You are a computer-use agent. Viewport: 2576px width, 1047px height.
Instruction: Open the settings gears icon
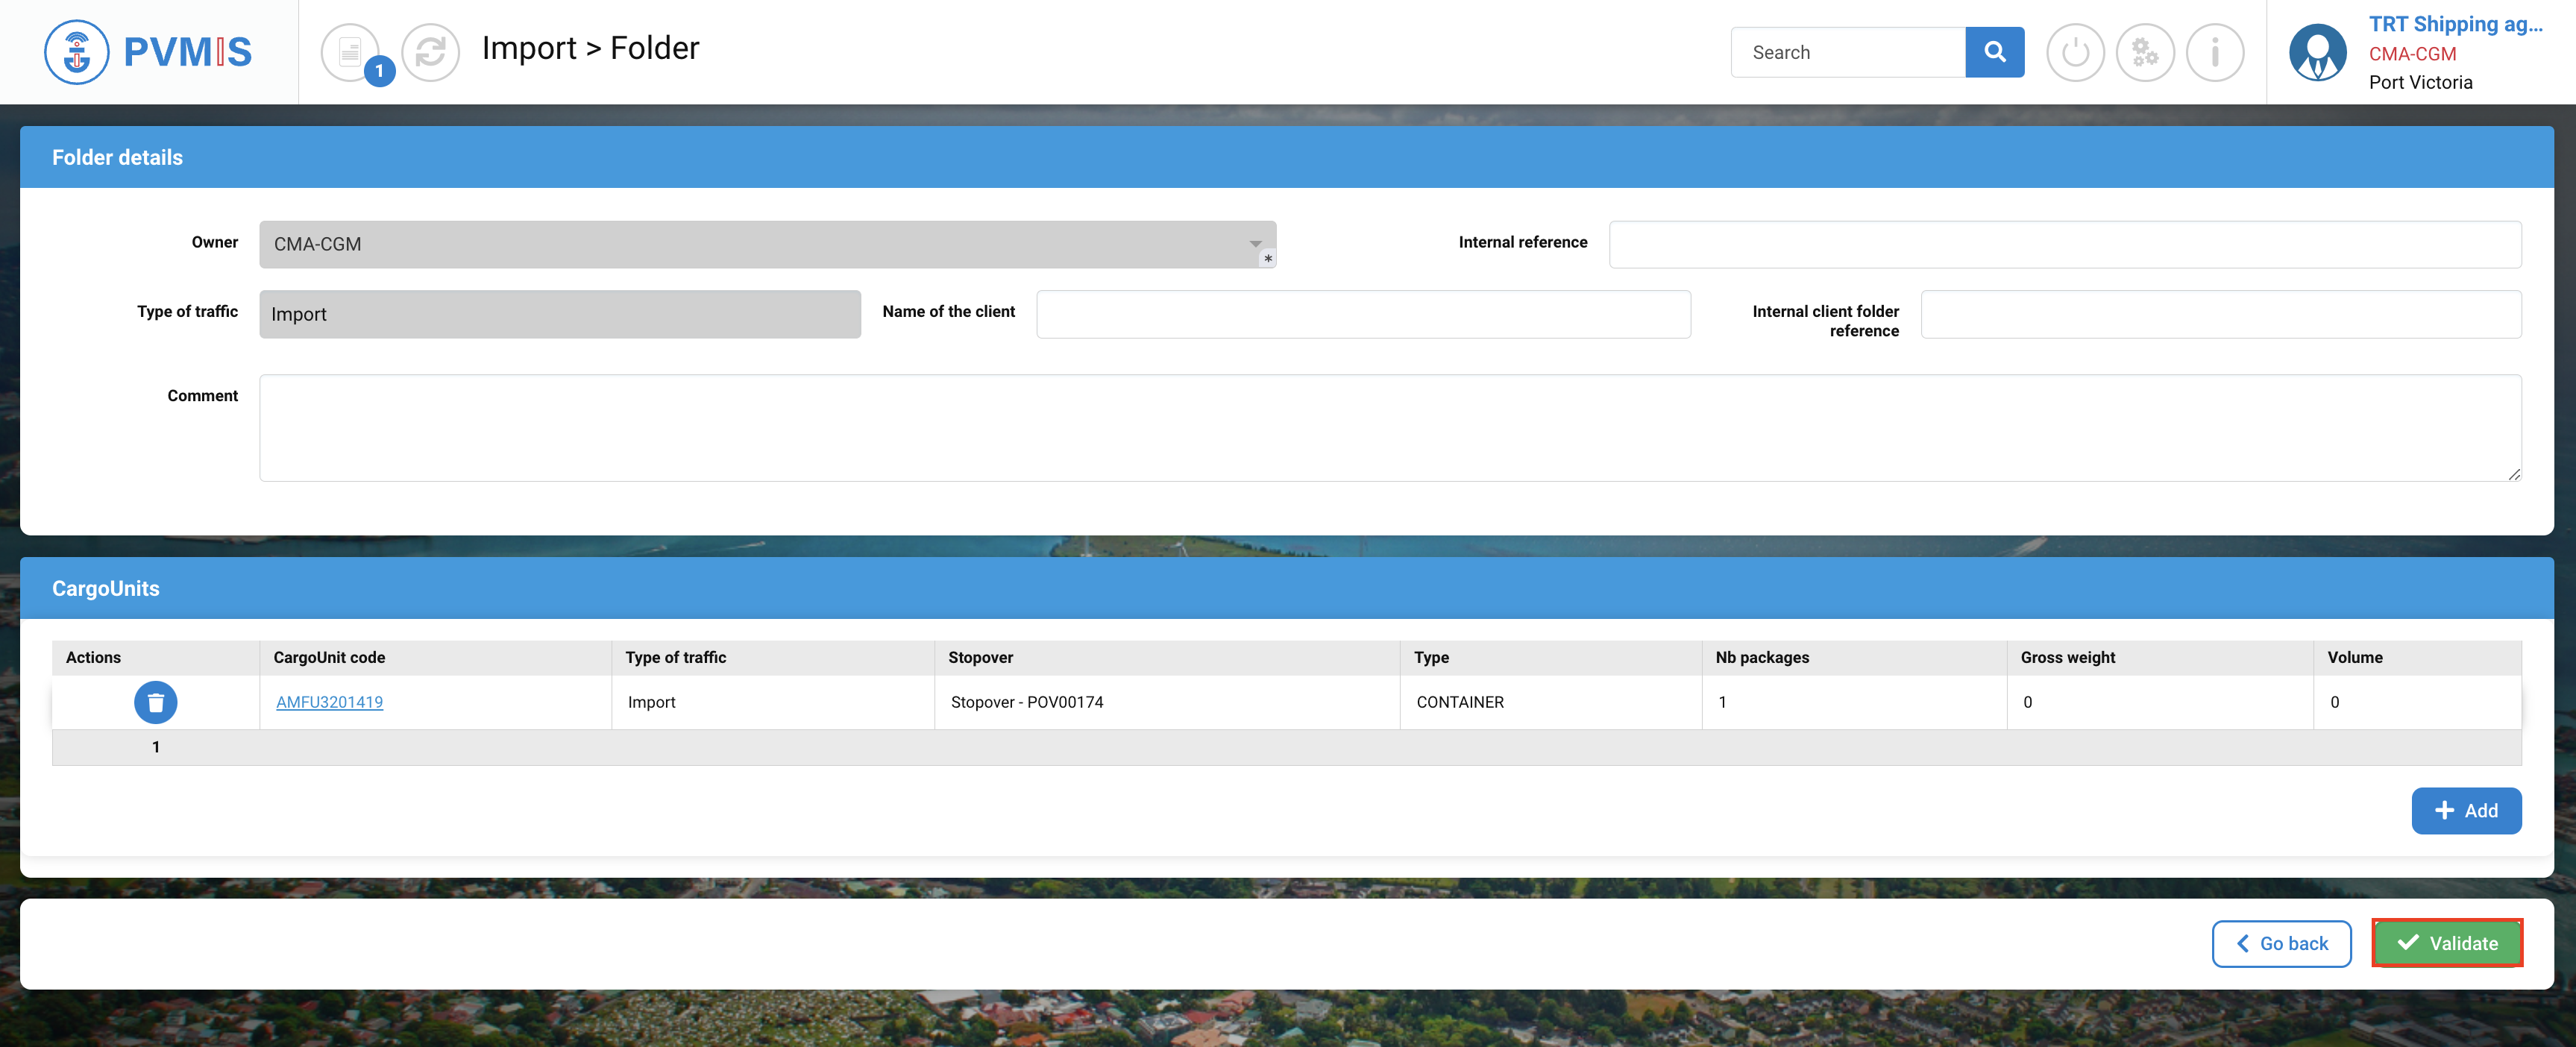(x=2144, y=52)
